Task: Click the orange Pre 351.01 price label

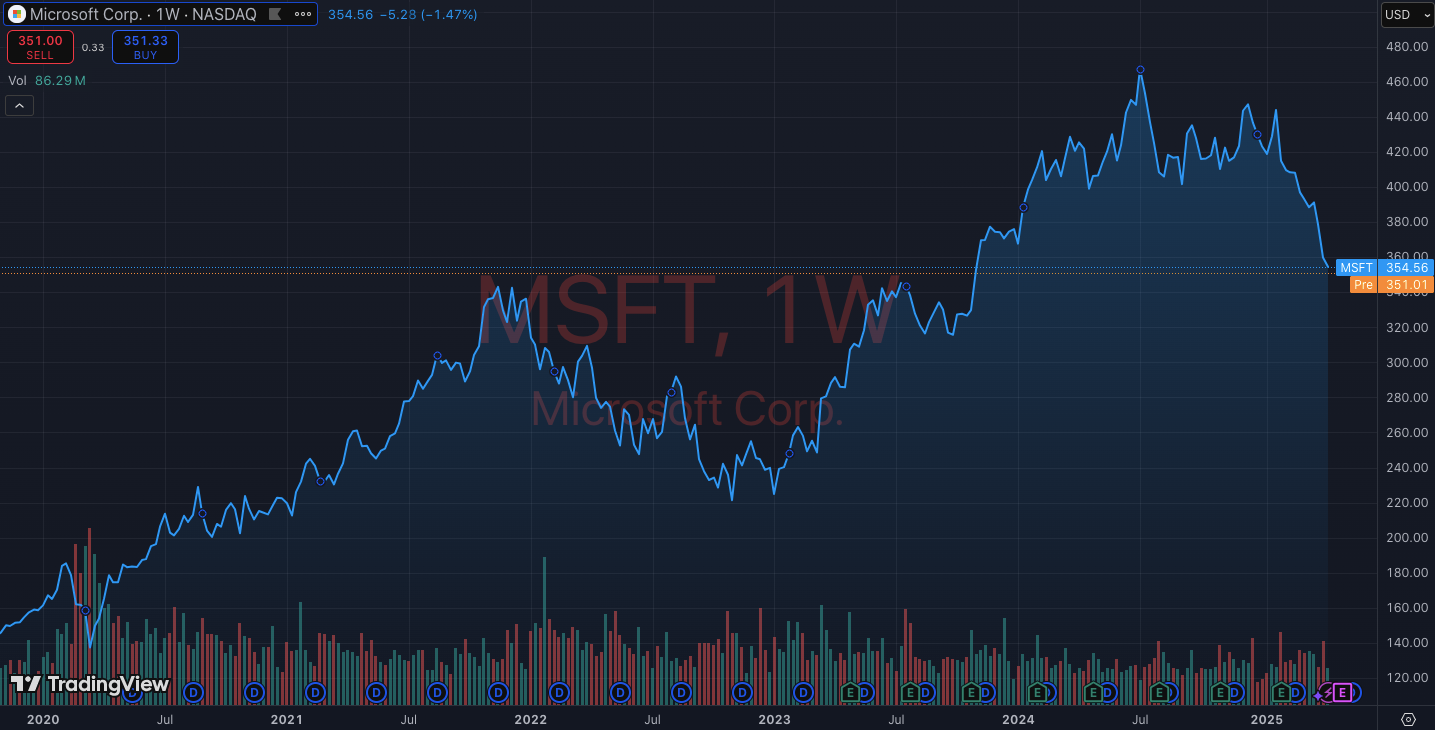Action: pos(1392,285)
